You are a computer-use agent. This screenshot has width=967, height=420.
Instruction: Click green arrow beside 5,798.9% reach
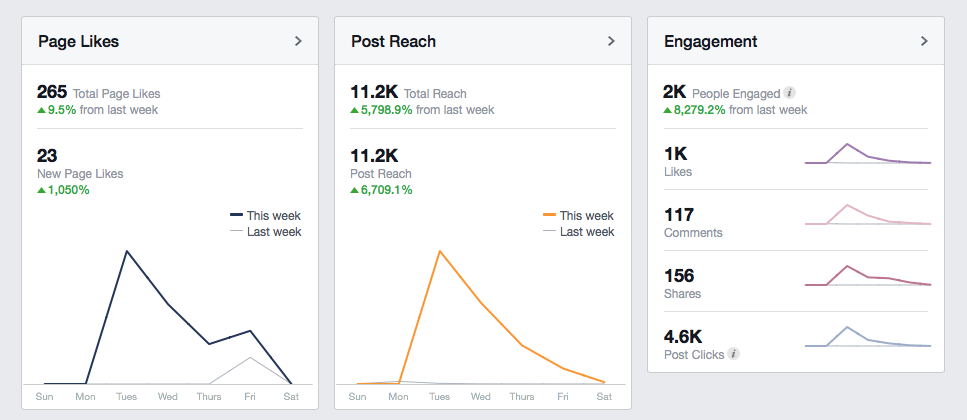click(x=355, y=110)
